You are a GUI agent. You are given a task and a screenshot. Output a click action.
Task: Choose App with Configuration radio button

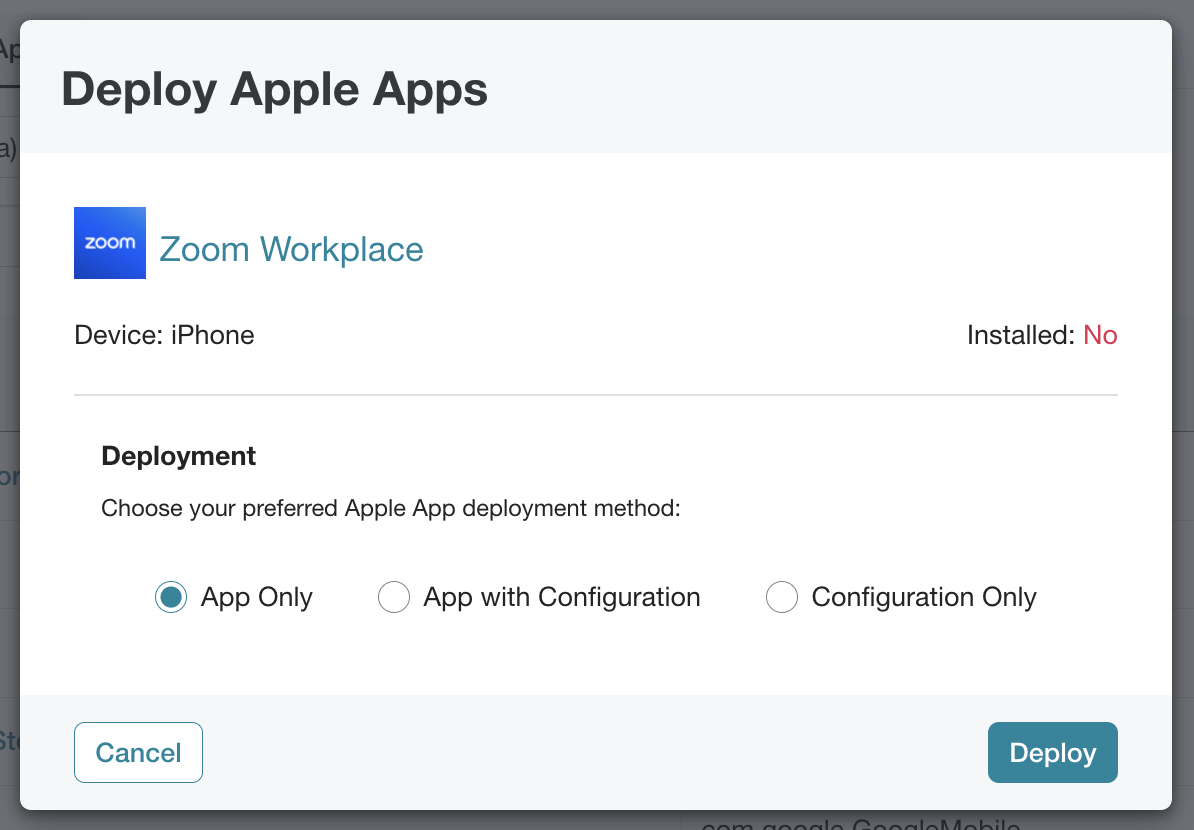(394, 597)
